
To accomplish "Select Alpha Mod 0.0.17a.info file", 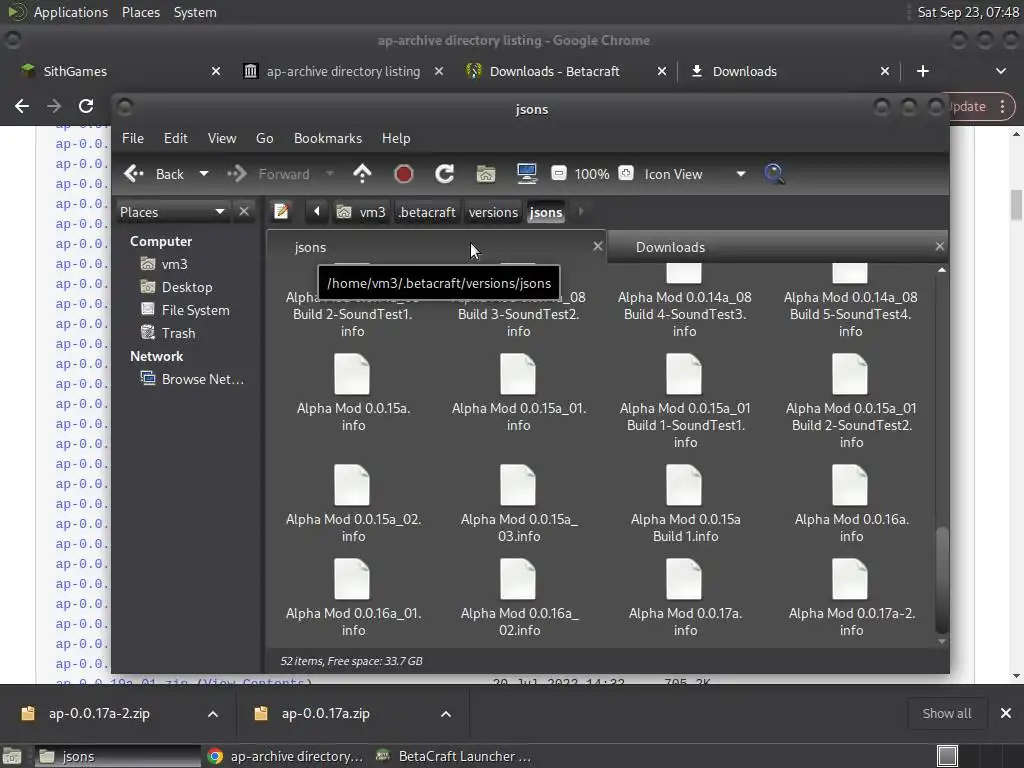I will pyautogui.click(x=684, y=598).
